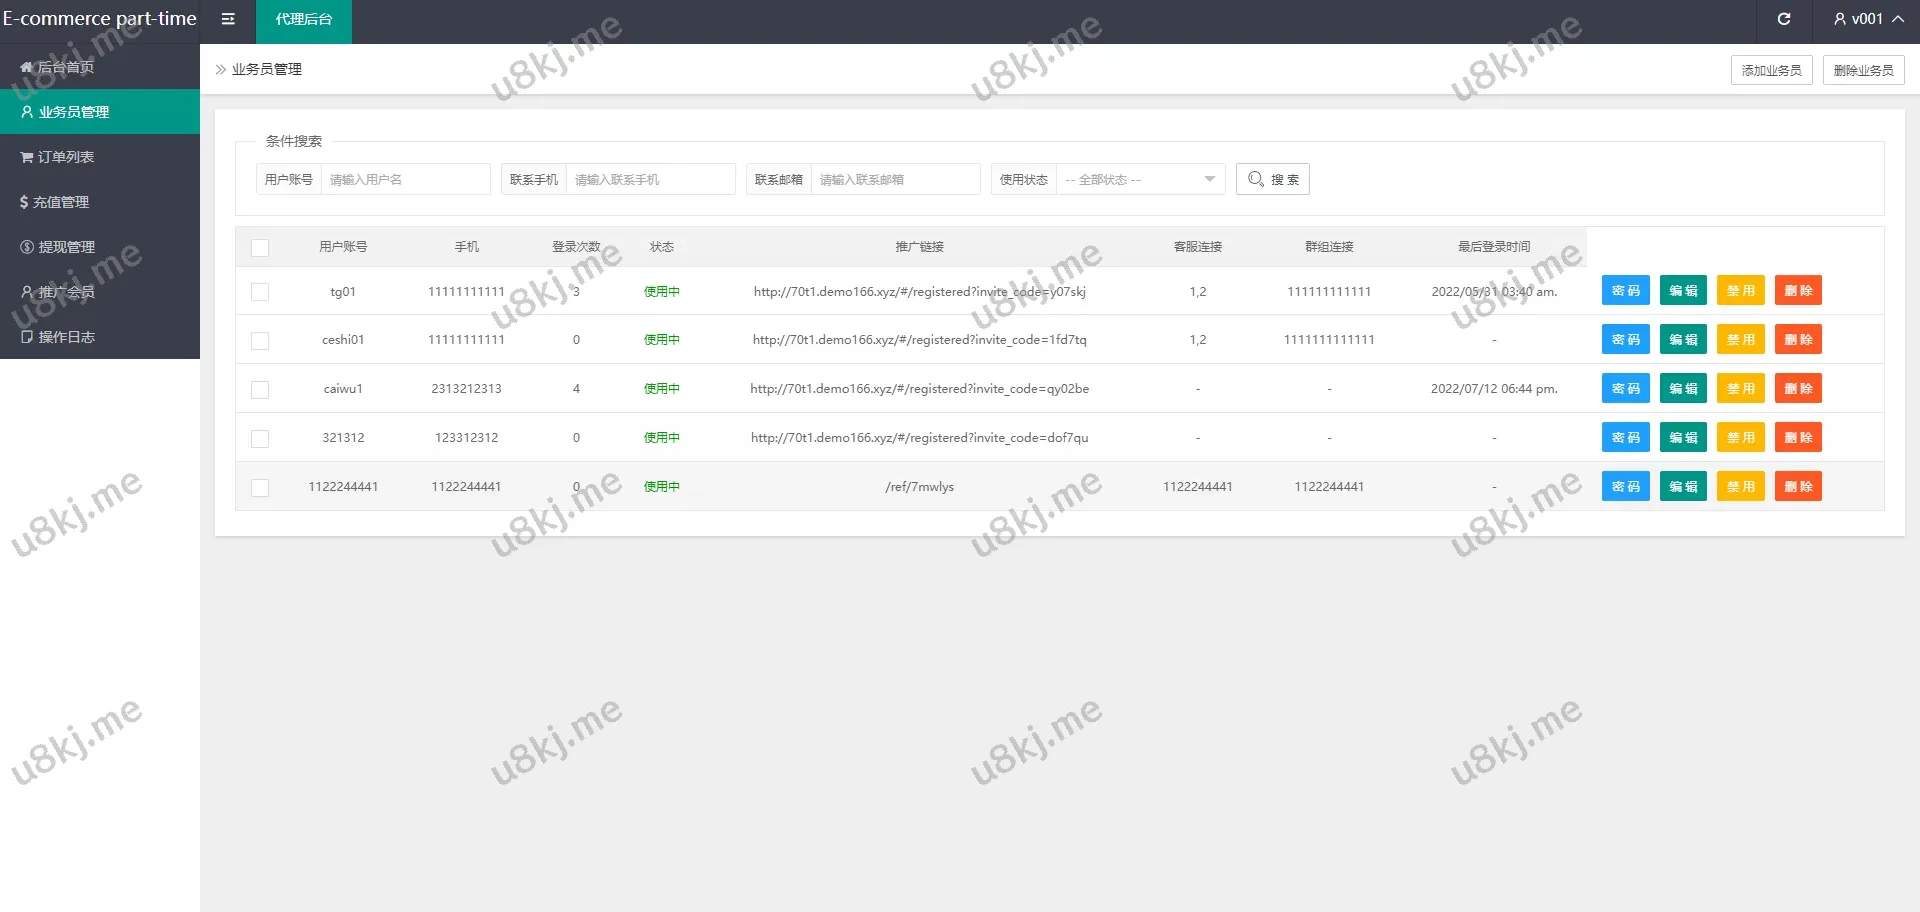Click the 添加业务员 button

pos(1771,70)
